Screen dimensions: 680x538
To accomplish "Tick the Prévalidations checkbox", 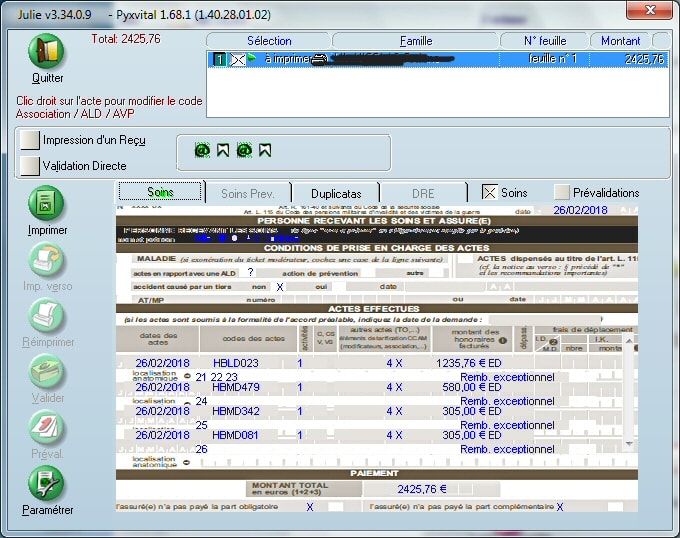I will click(562, 192).
